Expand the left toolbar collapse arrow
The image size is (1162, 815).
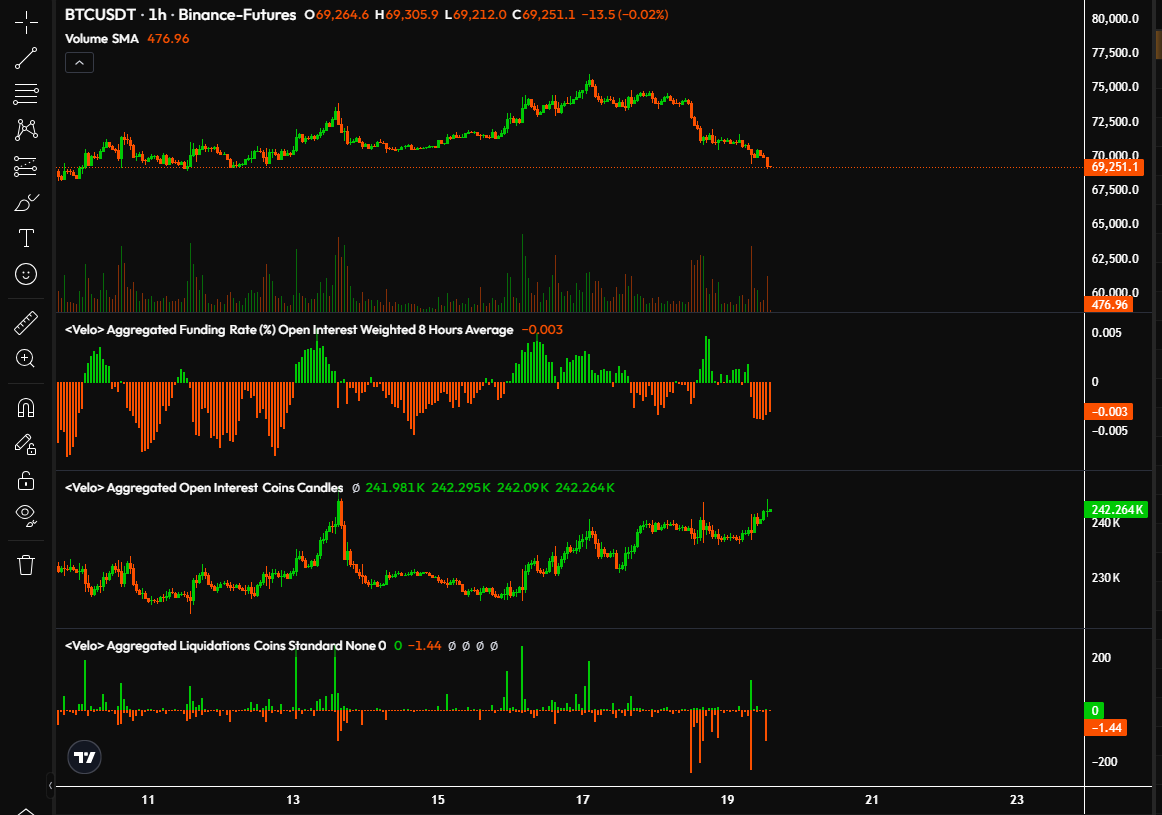click(x=50, y=785)
